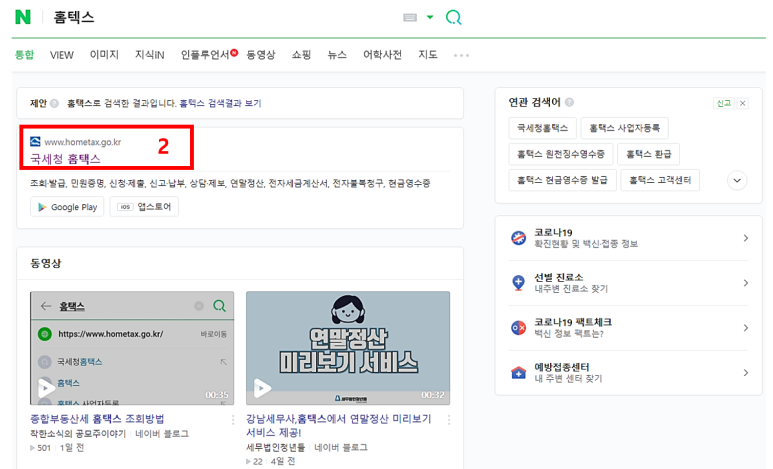Open 내 주변 센터 찾기 text

pyautogui.click(x=568, y=379)
